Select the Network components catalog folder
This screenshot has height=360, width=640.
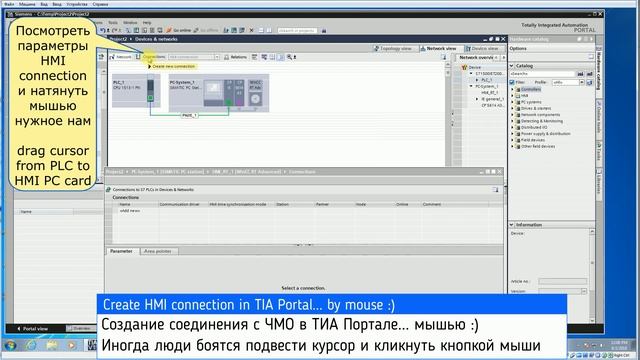coord(540,115)
